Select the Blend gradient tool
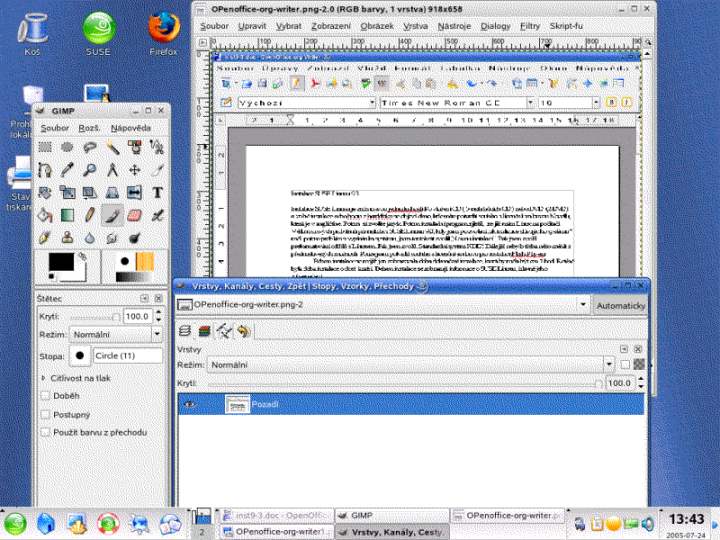The image size is (720, 540). click(68, 215)
